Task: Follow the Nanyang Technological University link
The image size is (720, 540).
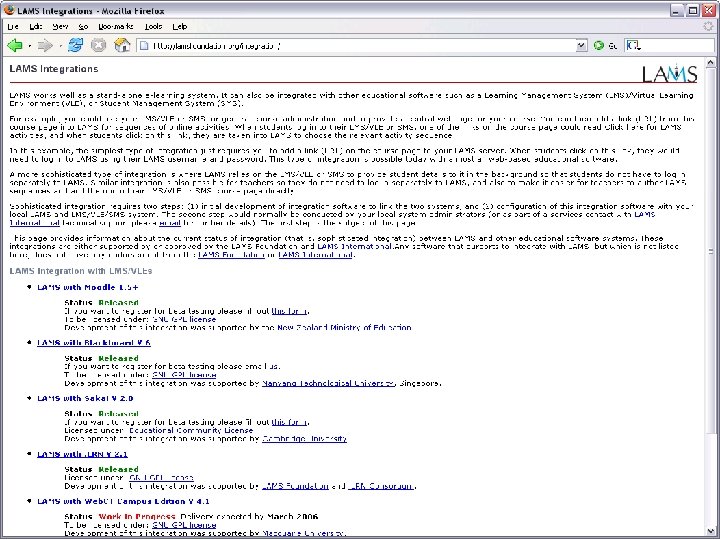Action: click(x=328, y=383)
